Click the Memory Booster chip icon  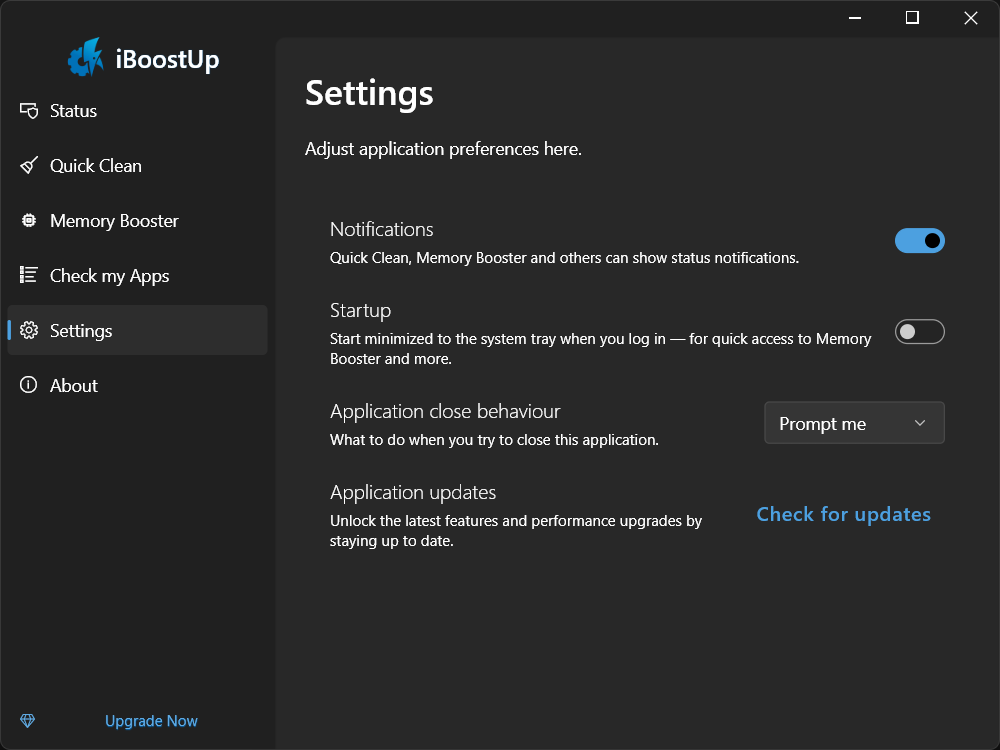coord(29,221)
